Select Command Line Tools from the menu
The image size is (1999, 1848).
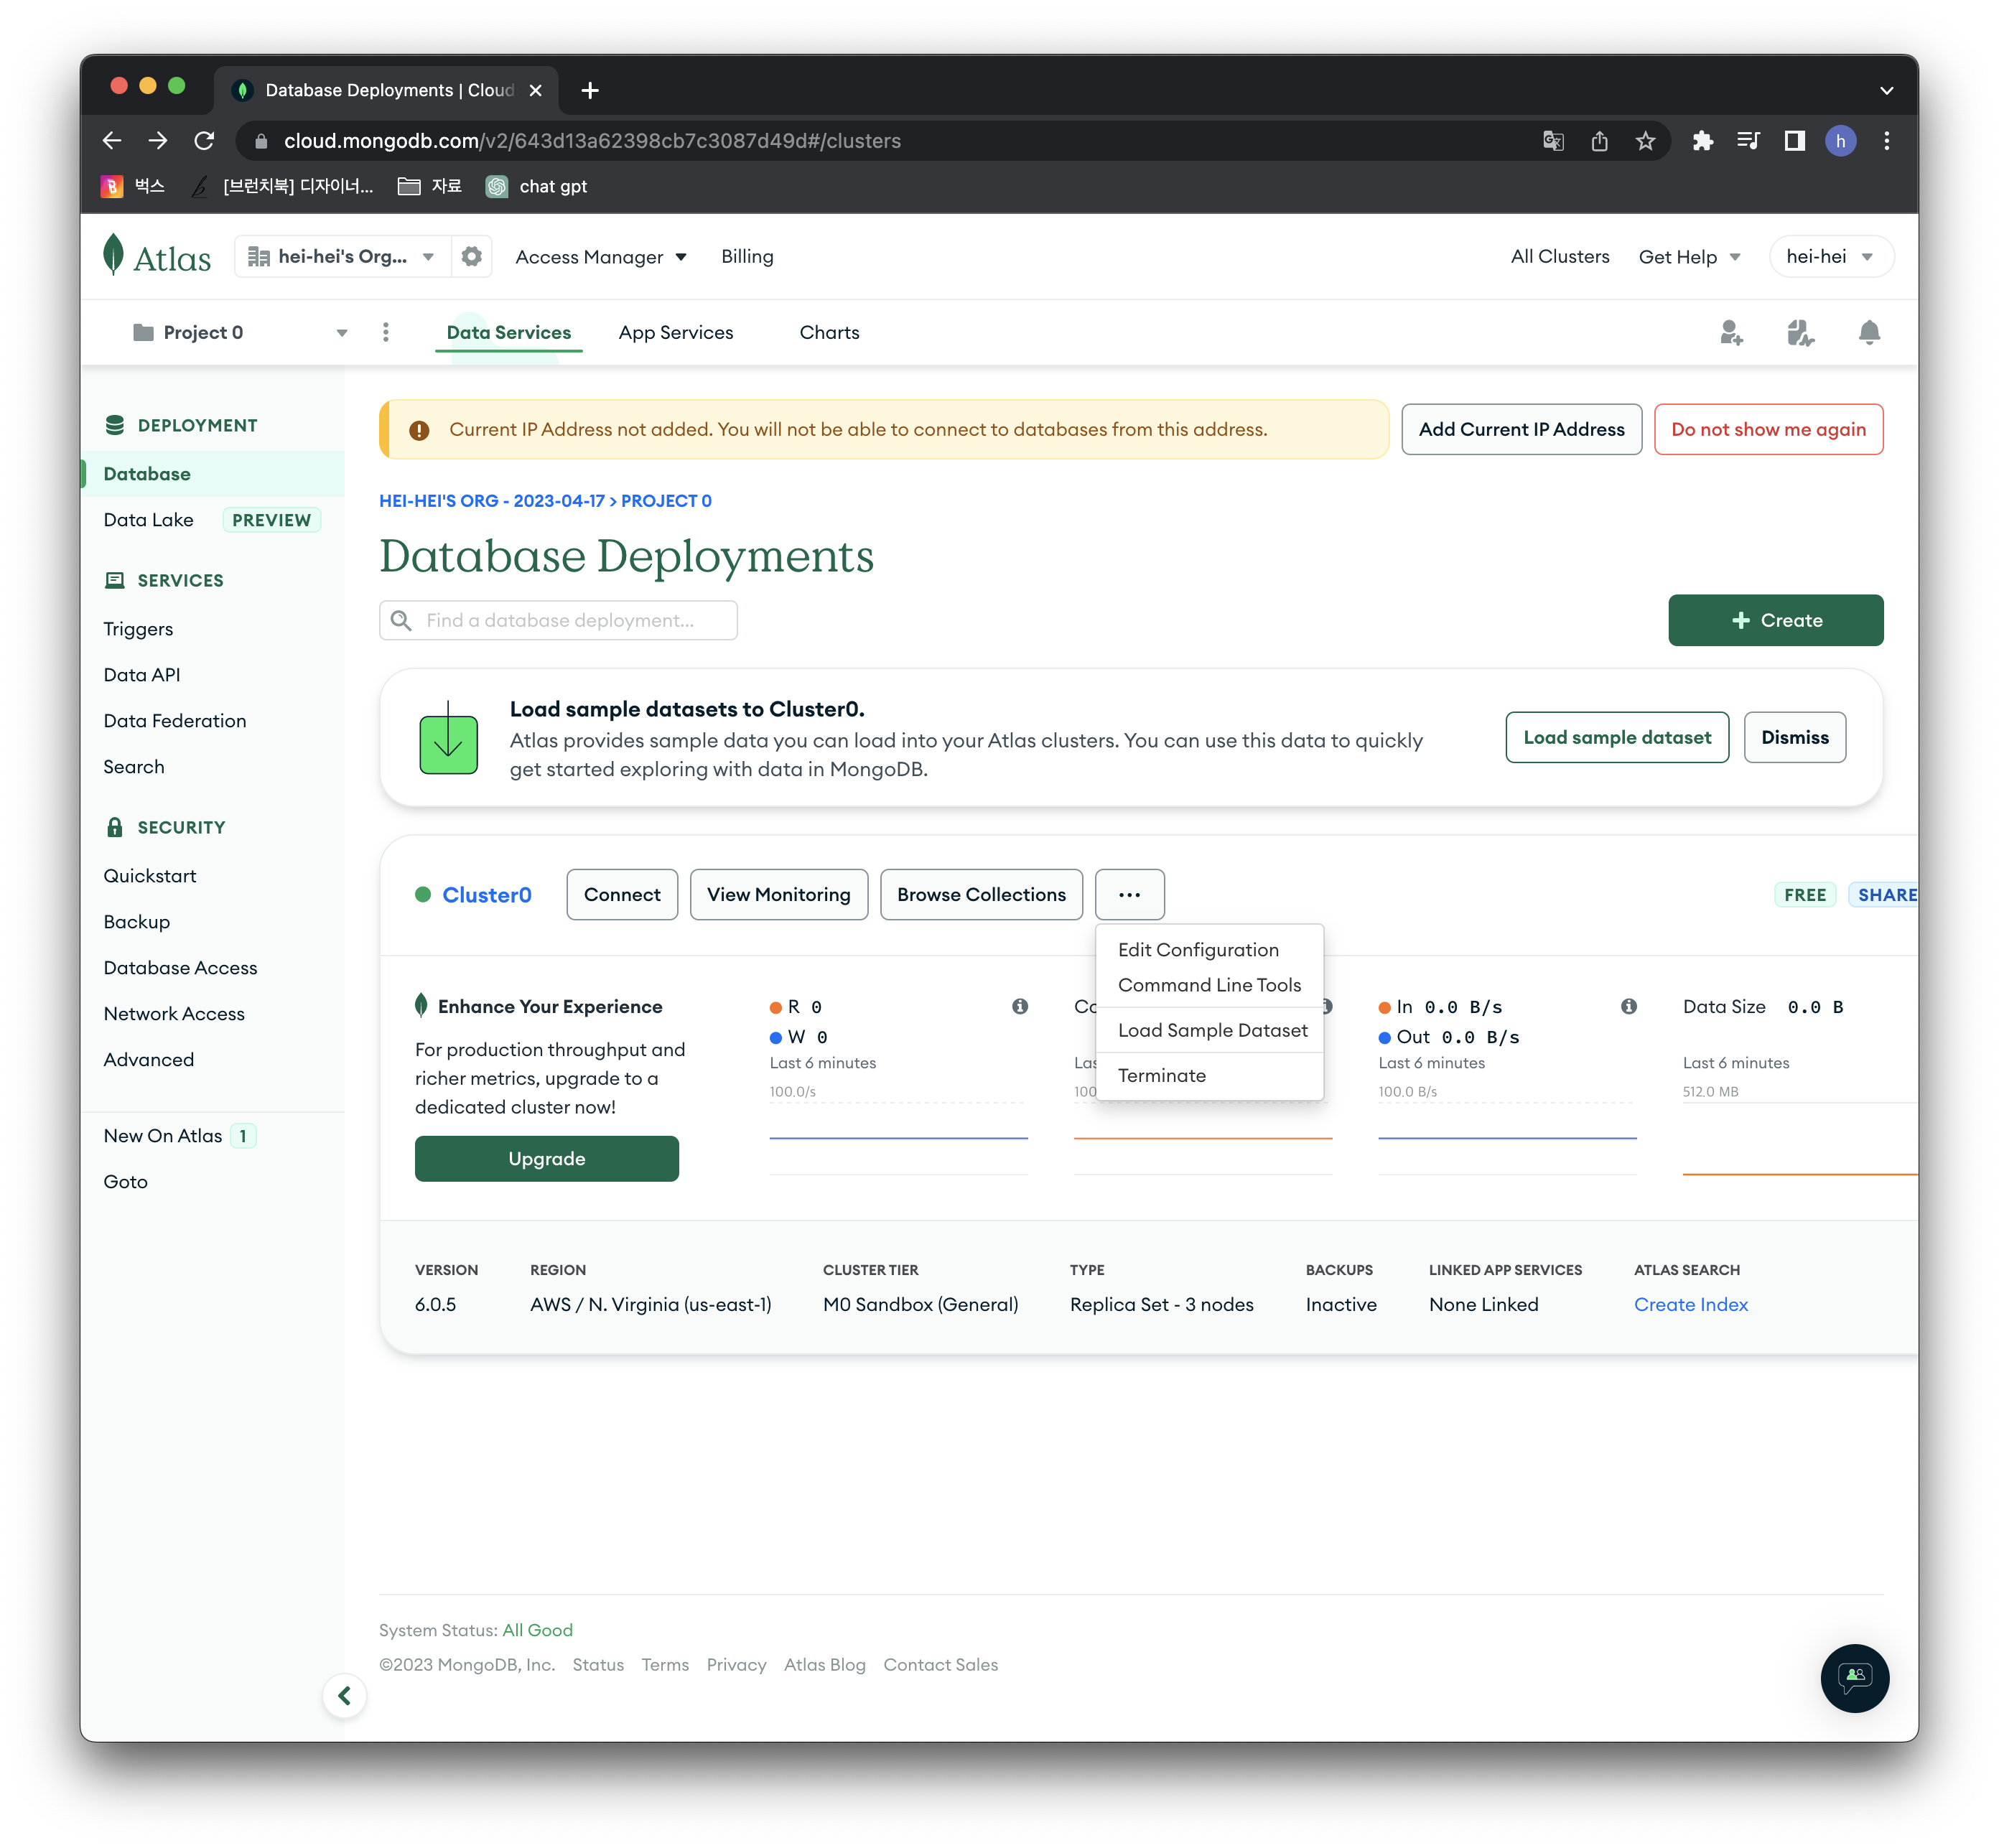click(x=1209, y=985)
